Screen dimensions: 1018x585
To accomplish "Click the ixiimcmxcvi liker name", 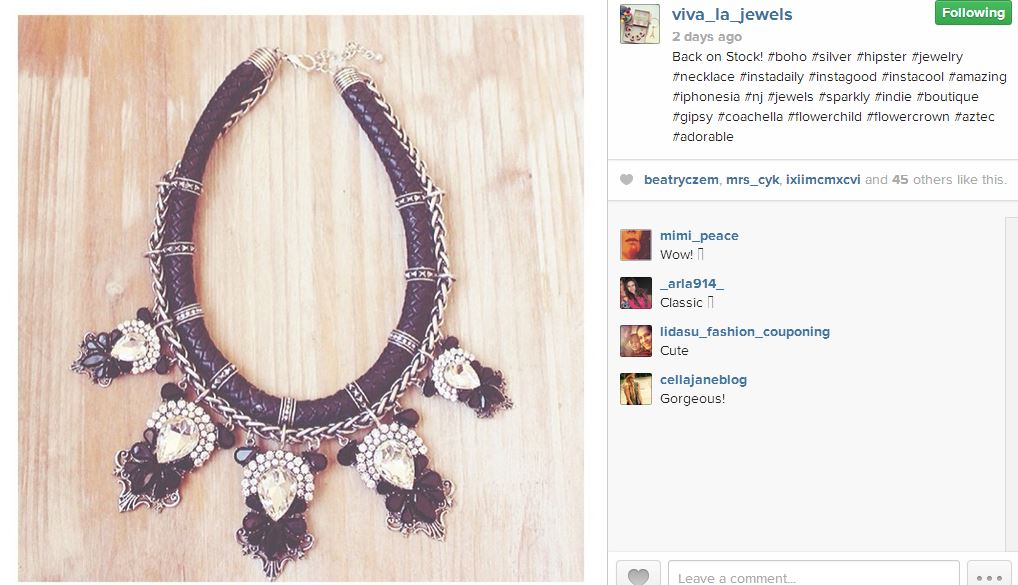I will (x=823, y=180).
